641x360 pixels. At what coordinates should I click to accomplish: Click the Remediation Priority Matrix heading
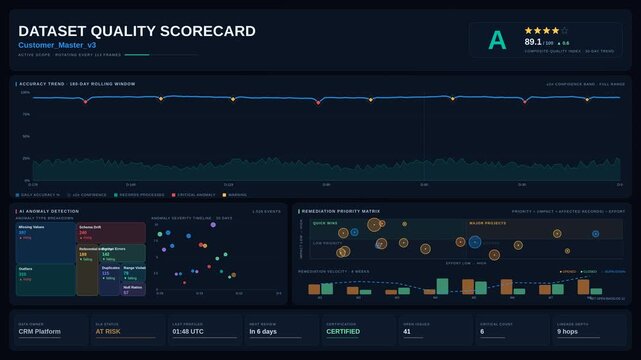click(341, 211)
